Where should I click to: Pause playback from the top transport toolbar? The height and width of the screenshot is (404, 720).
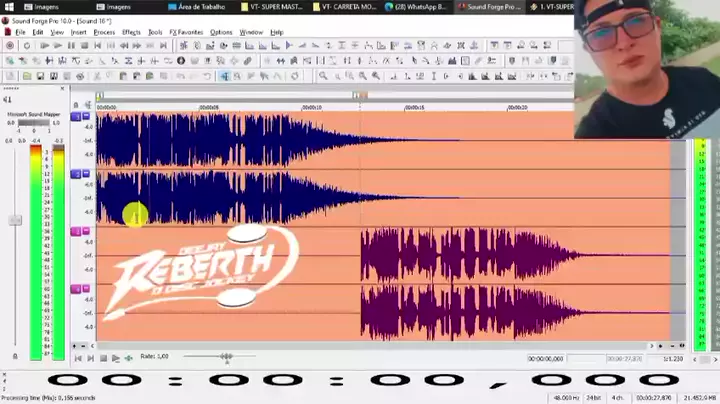71,45
